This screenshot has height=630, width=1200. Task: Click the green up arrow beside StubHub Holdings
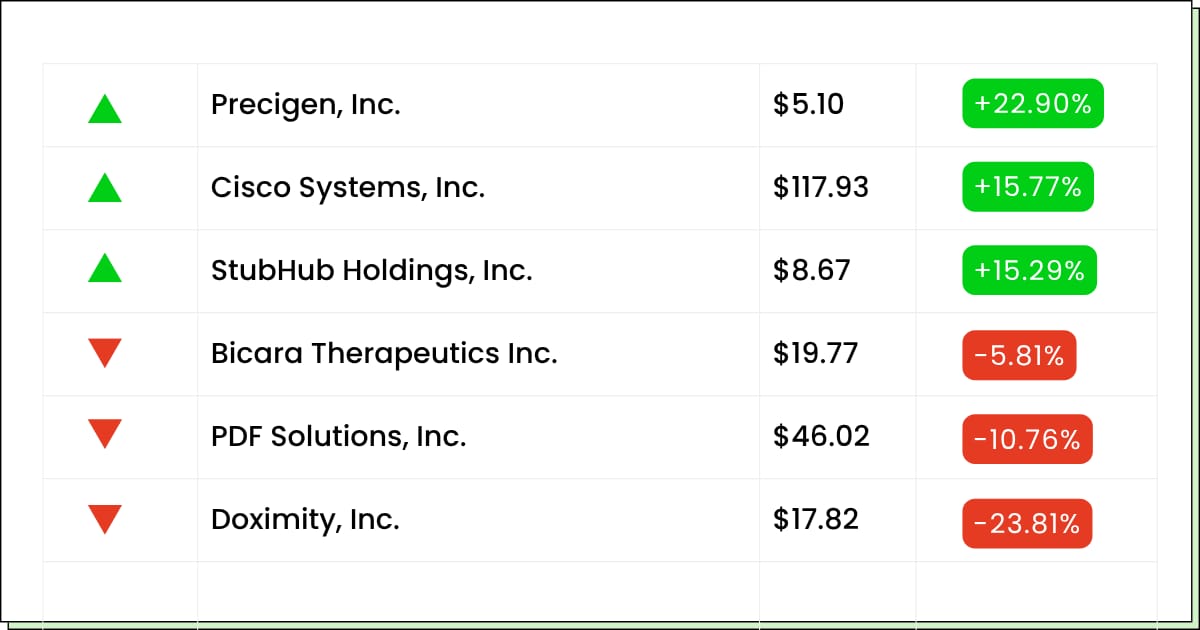[x=105, y=267]
